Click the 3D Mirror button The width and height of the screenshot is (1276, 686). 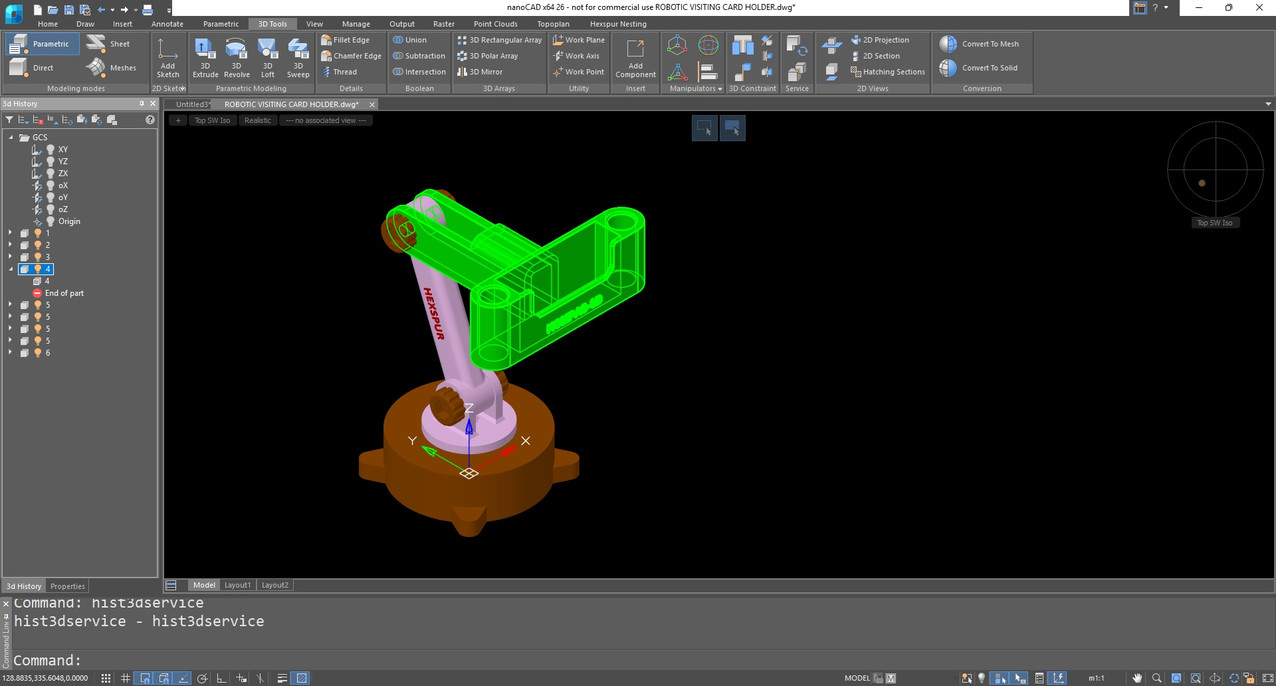[480, 72]
